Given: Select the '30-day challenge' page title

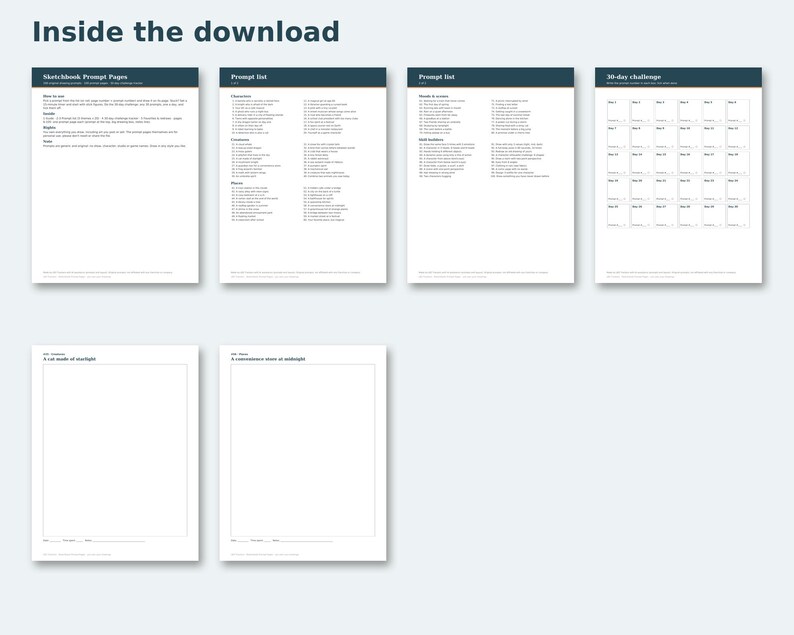Looking at the screenshot, I should coord(633,77).
